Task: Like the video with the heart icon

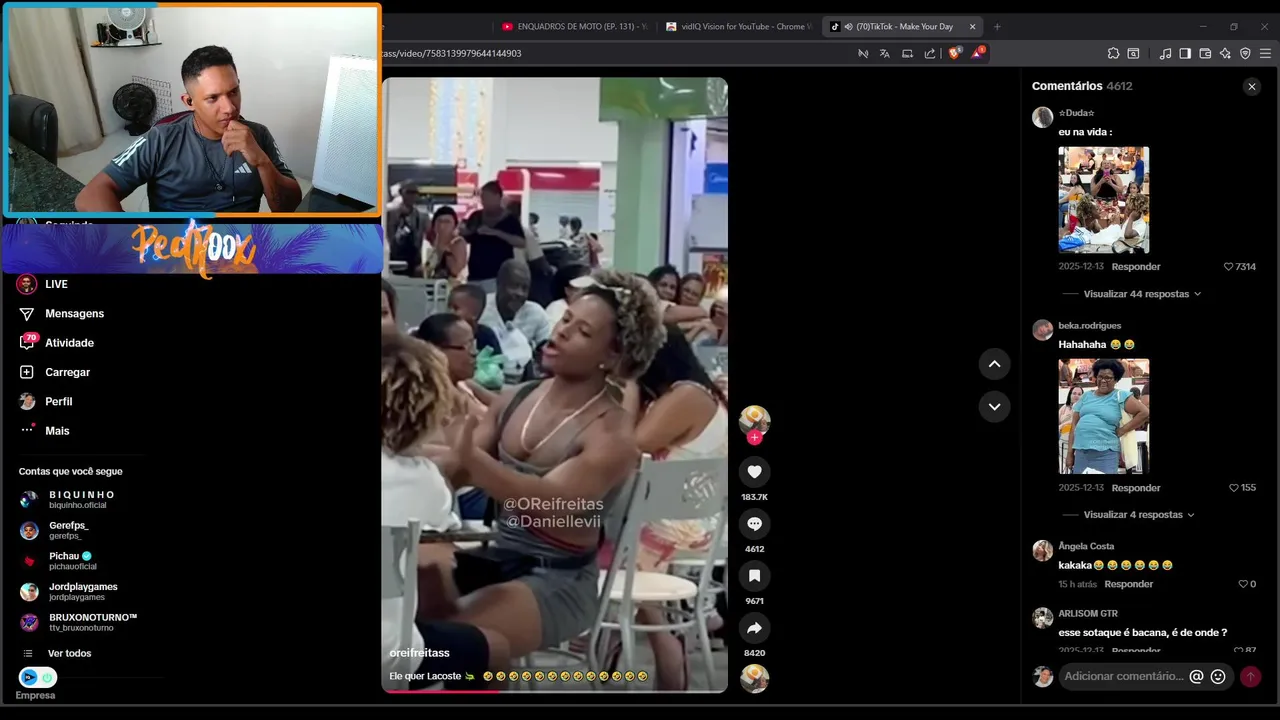Action: 754,472
